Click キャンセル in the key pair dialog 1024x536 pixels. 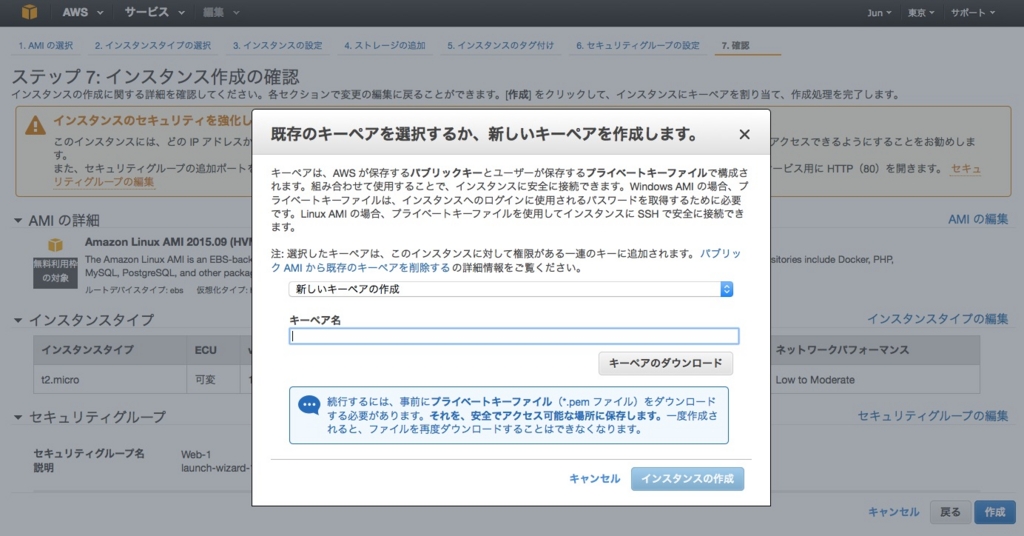tap(594, 479)
